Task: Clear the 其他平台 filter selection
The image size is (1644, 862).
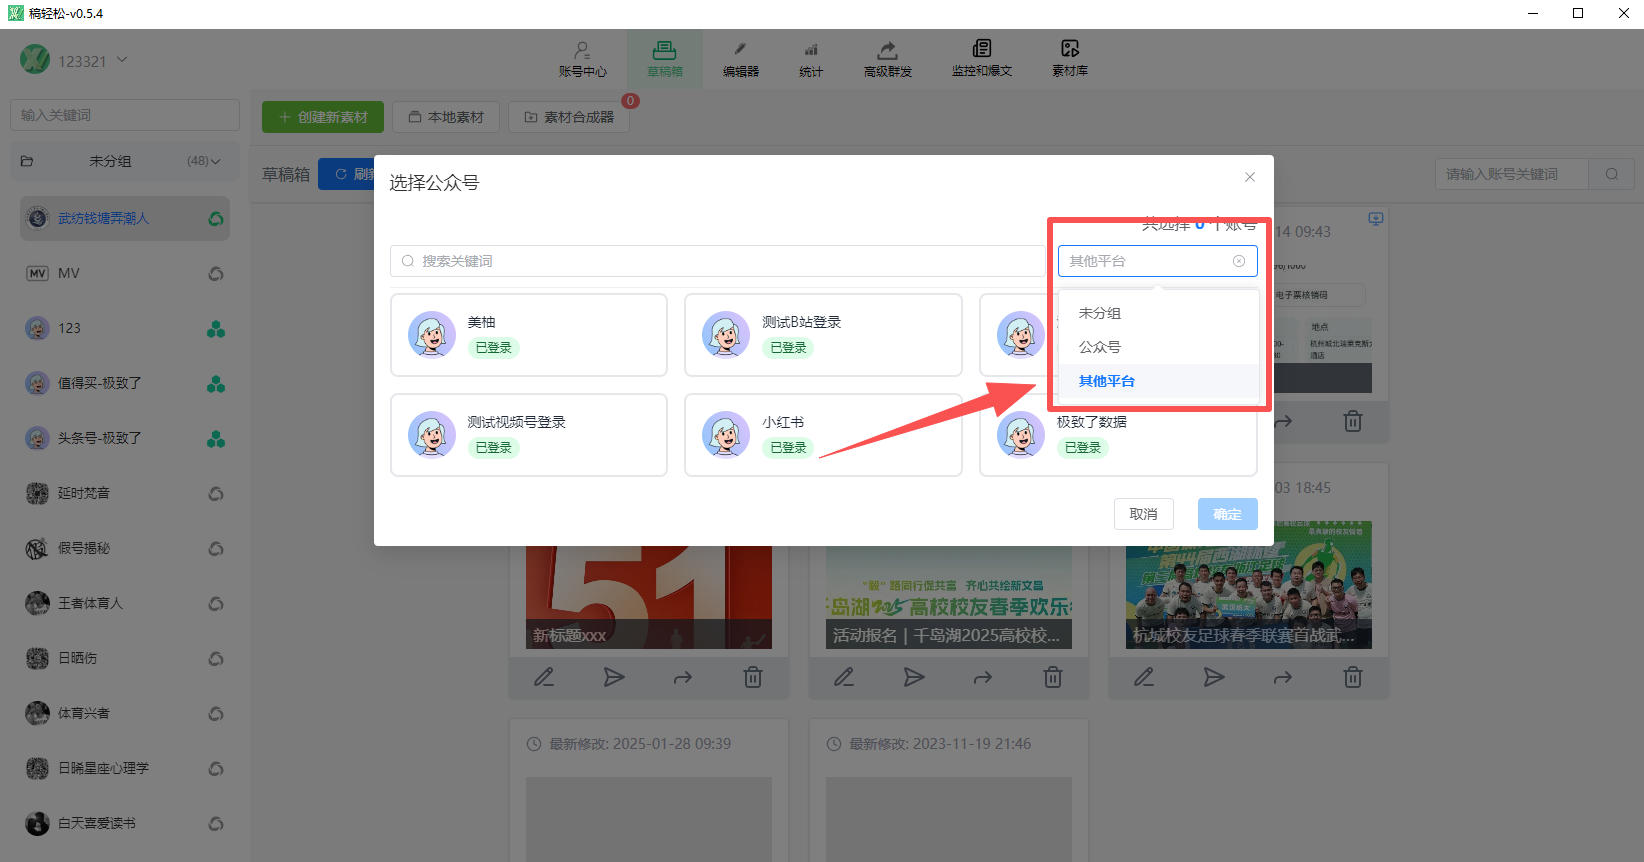Action: point(1239,261)
